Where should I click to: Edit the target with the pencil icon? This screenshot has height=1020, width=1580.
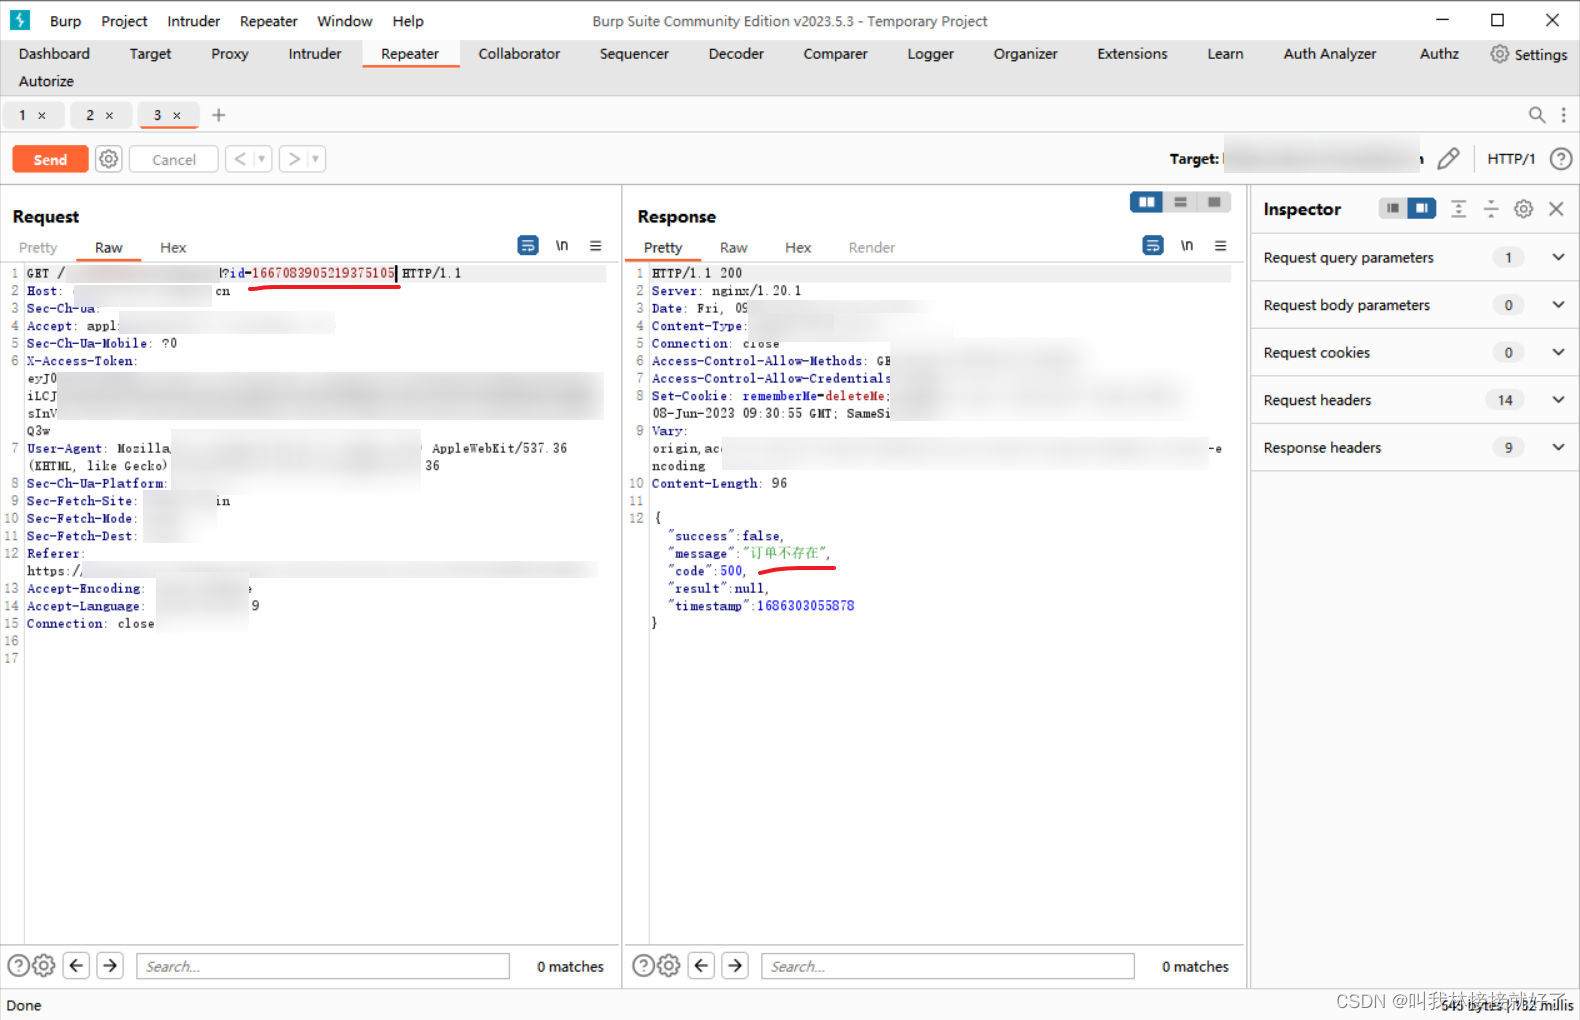1448,159
